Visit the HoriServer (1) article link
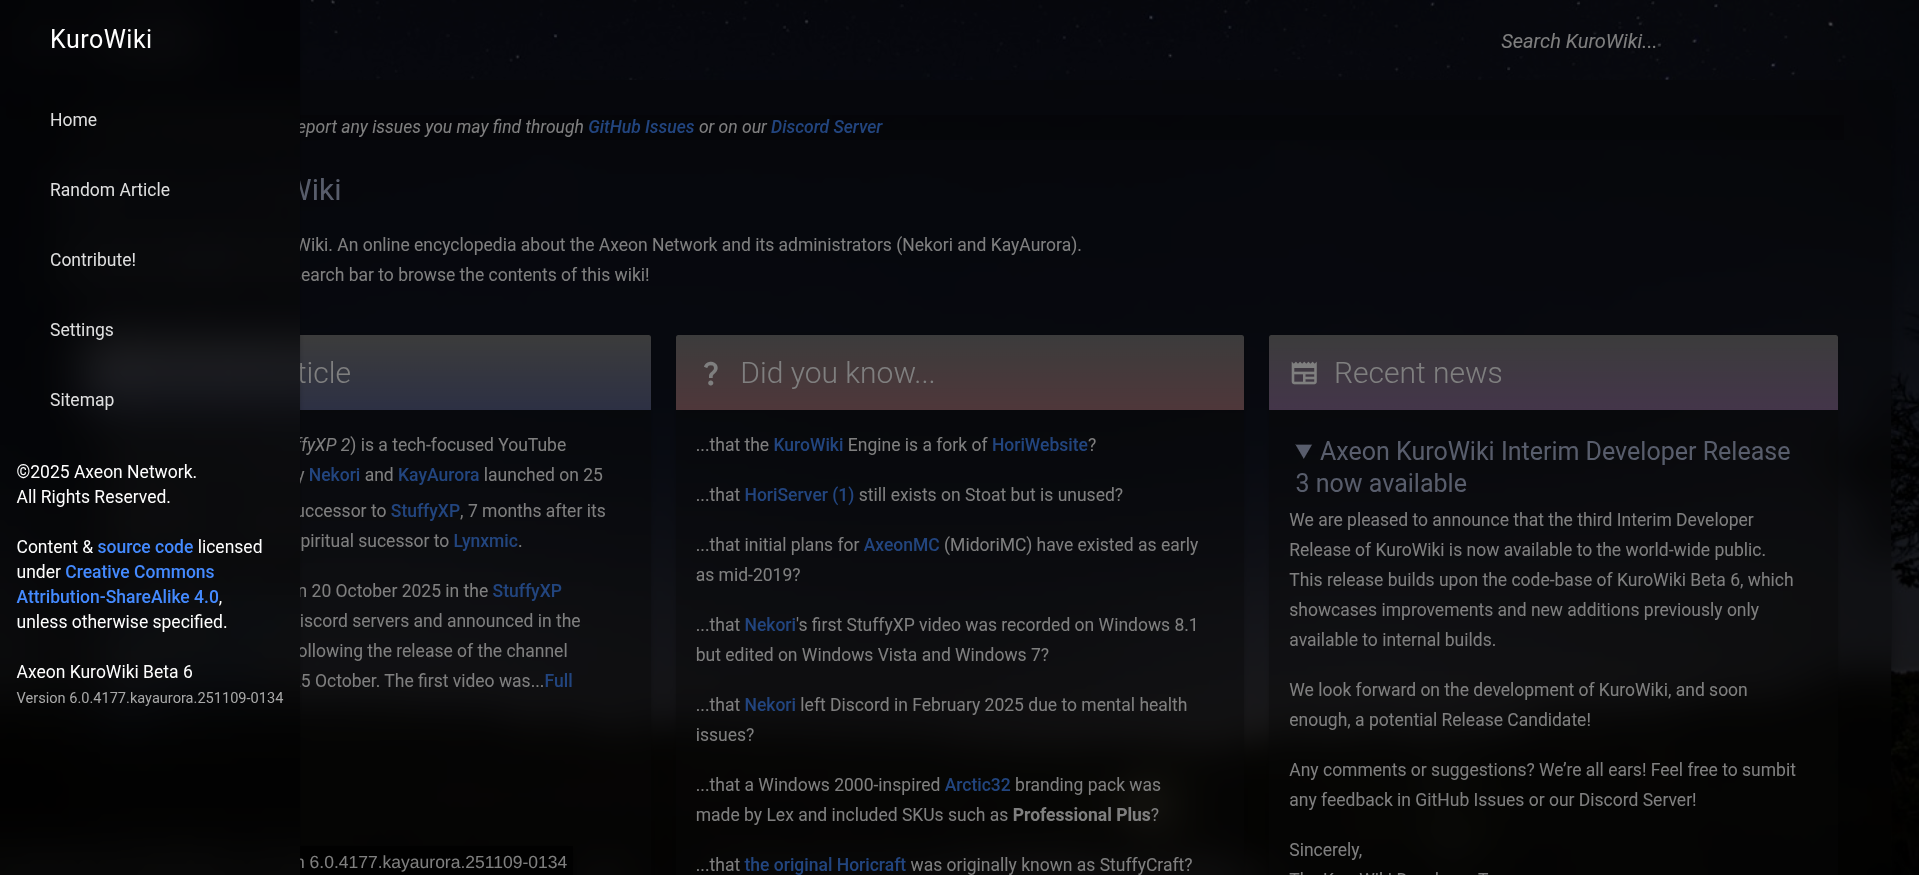The width and height of the screenshot is (1919, 875). pos(798,495)
